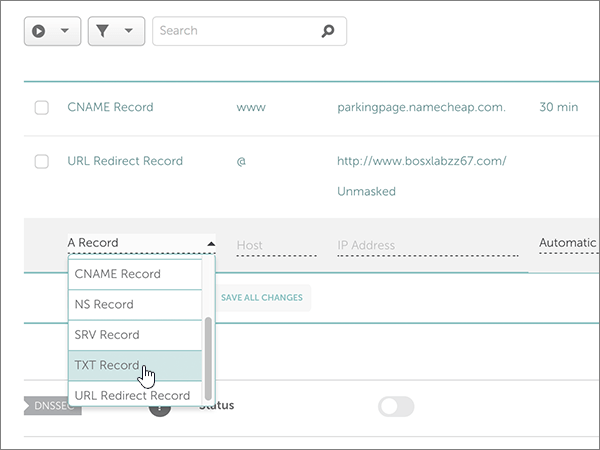Viewport: 600px width, 450px height.
Task: Click the Host input field
Action: click(276, 246)
